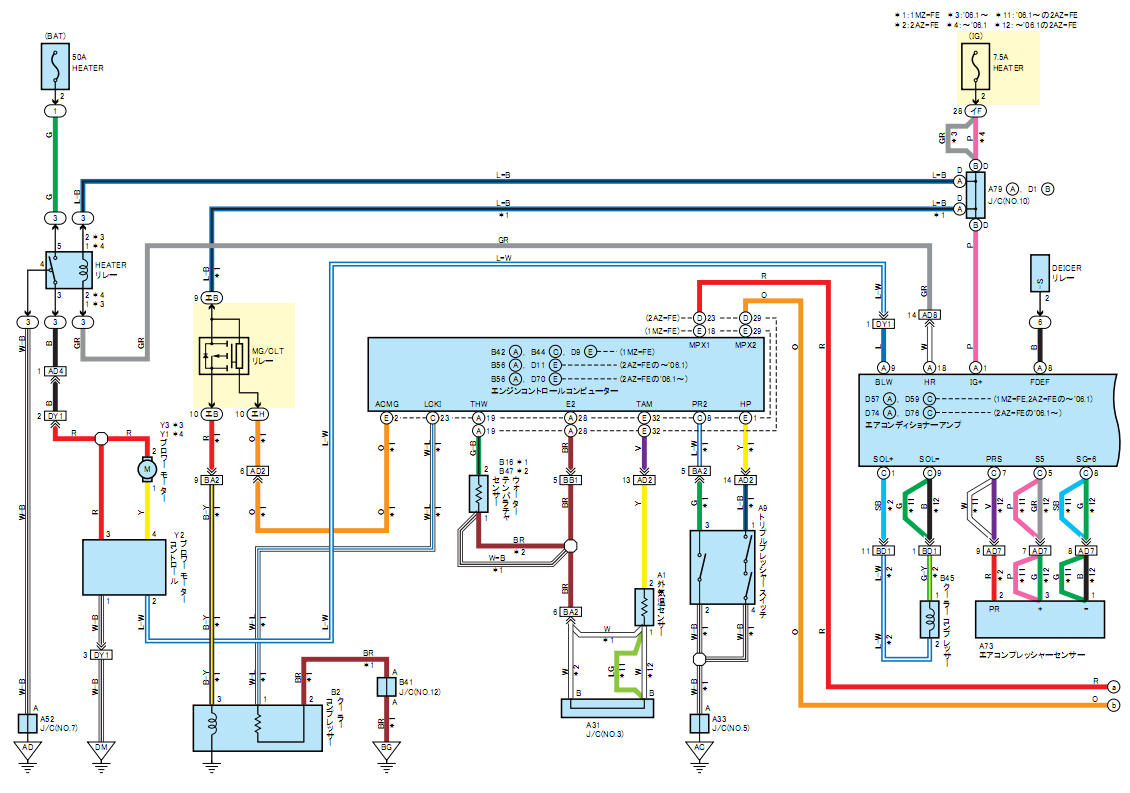This screenshot has height=793, width=1130.
Task: Select the A79 J/C (NO.10) connector block
Action: [975, 195]
